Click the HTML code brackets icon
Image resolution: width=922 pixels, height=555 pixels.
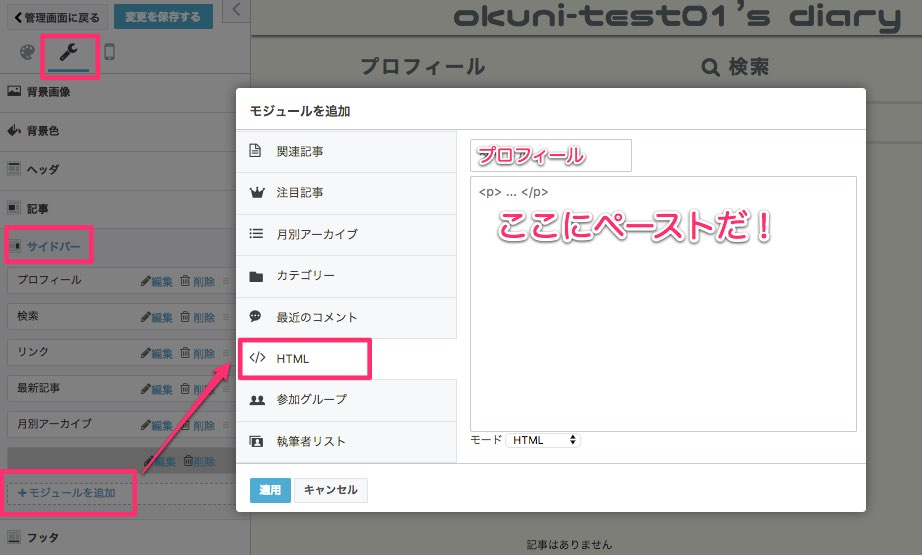pyautogui.click(x=257, y=357)
